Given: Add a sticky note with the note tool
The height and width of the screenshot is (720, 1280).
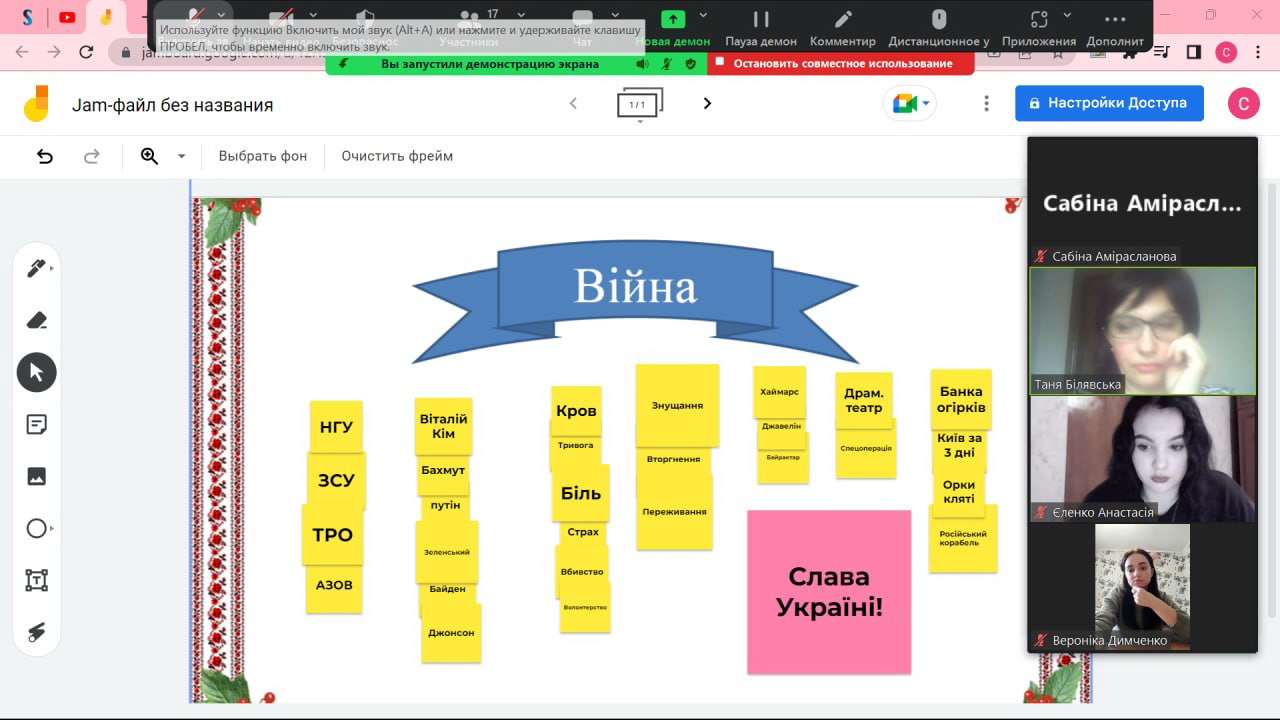Looking at the screenshot, I should [36, 425].
